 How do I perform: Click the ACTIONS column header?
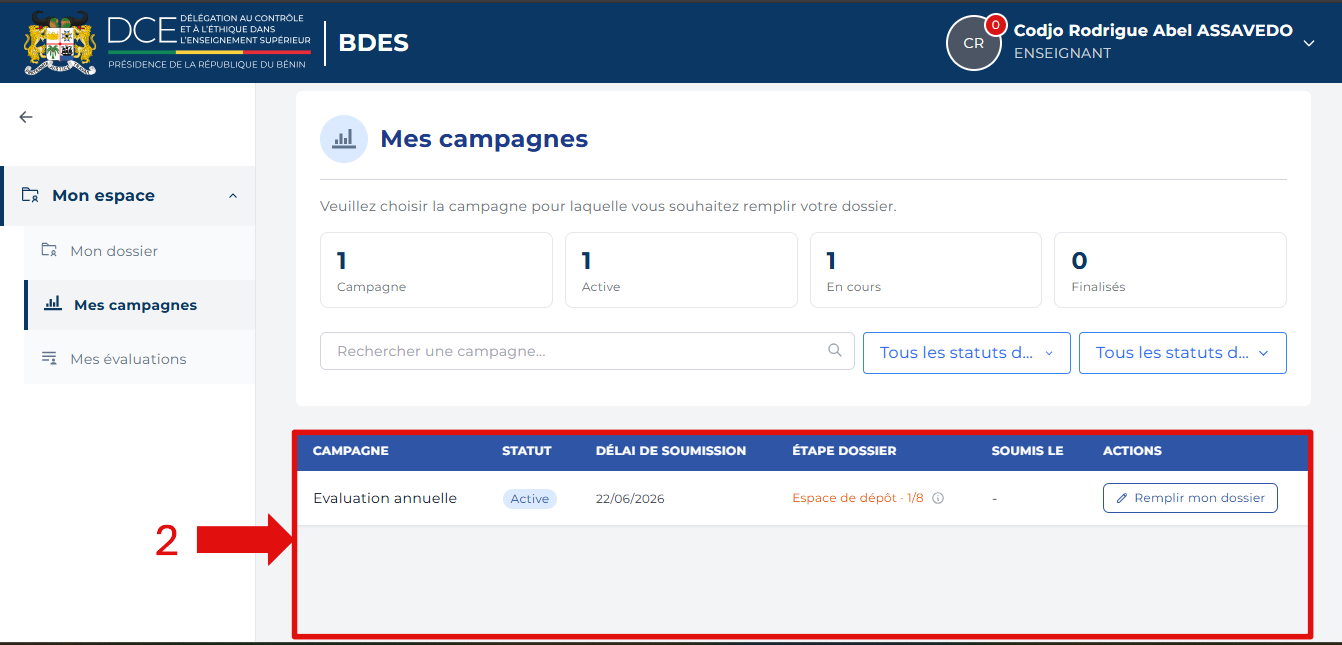click(x=1132, y=451)
